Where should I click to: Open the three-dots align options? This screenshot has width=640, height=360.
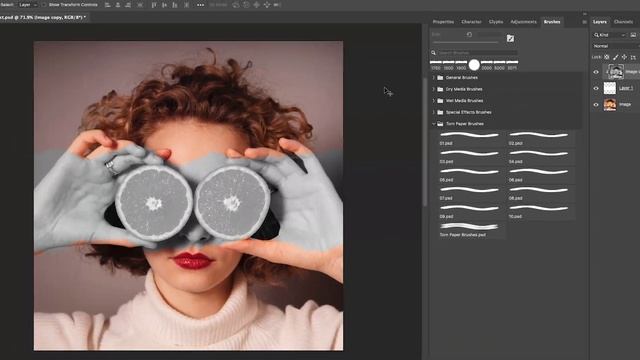pyautogui.click(x=200, y=5)
